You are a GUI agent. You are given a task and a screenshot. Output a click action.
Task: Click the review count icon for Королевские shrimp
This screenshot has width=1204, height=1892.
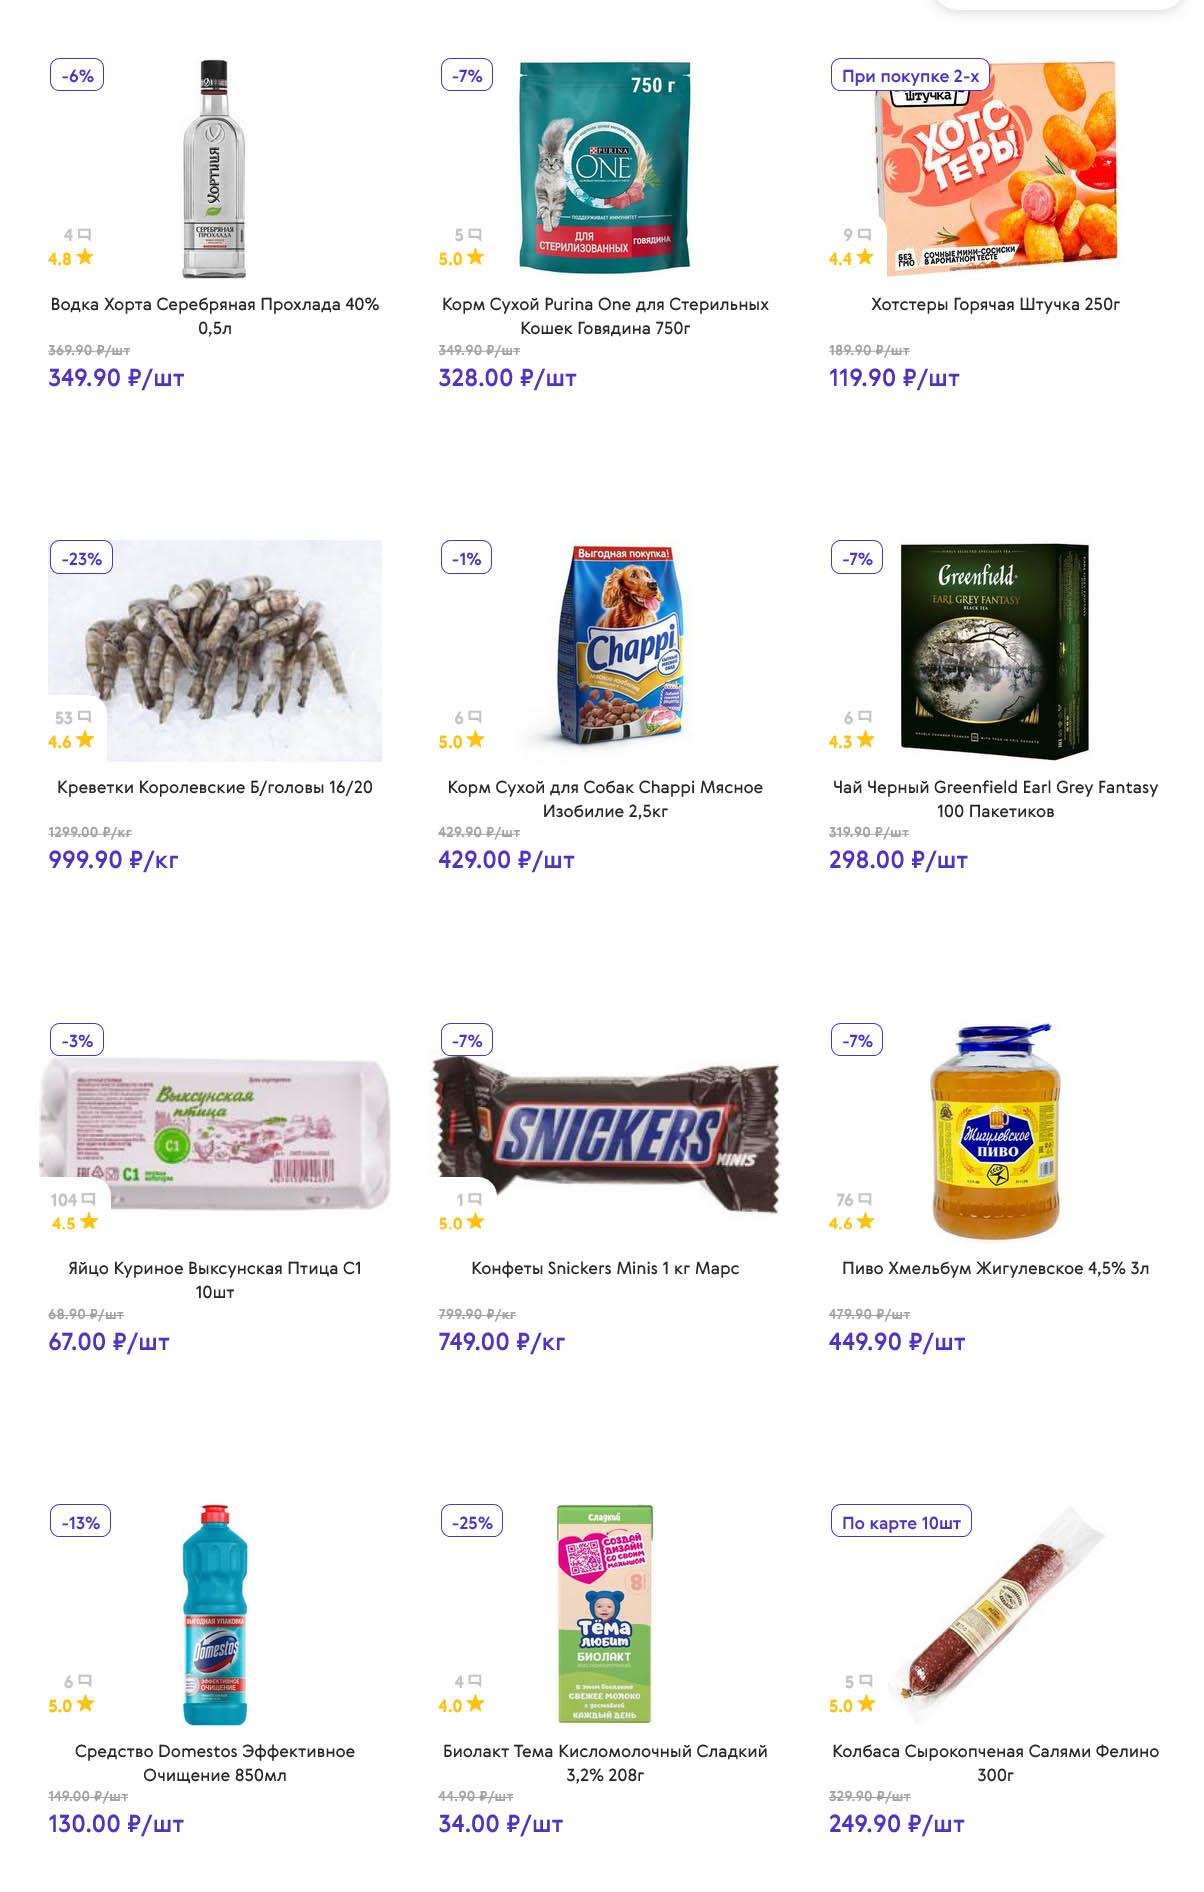point(85,717)
